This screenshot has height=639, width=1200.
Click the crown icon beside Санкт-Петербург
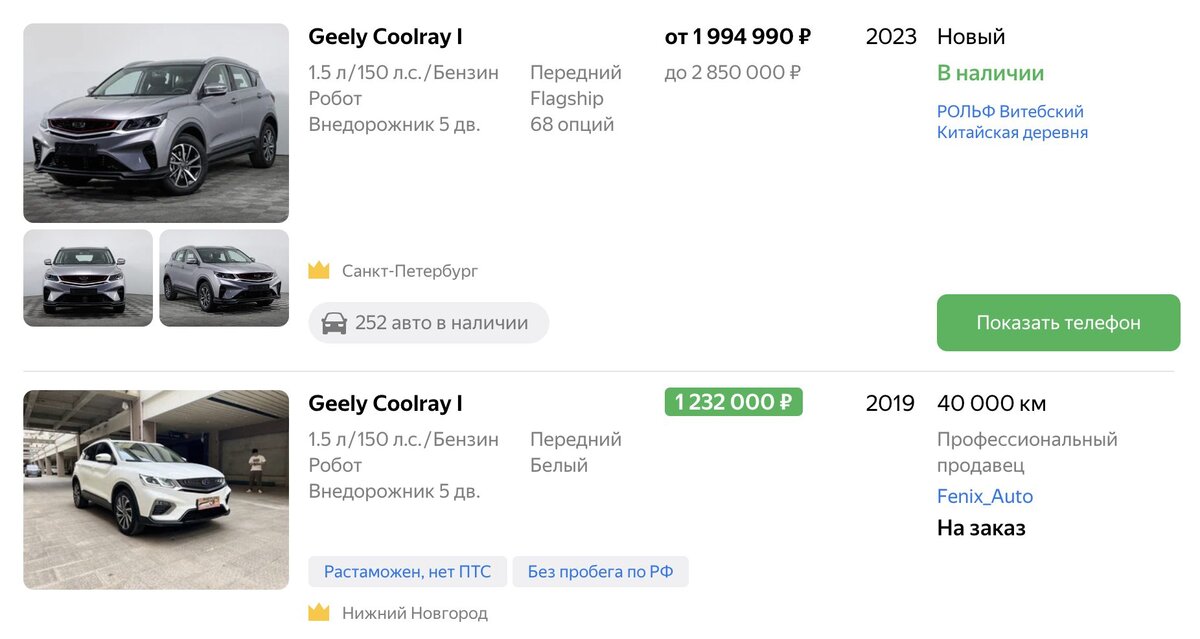point(319,271)
